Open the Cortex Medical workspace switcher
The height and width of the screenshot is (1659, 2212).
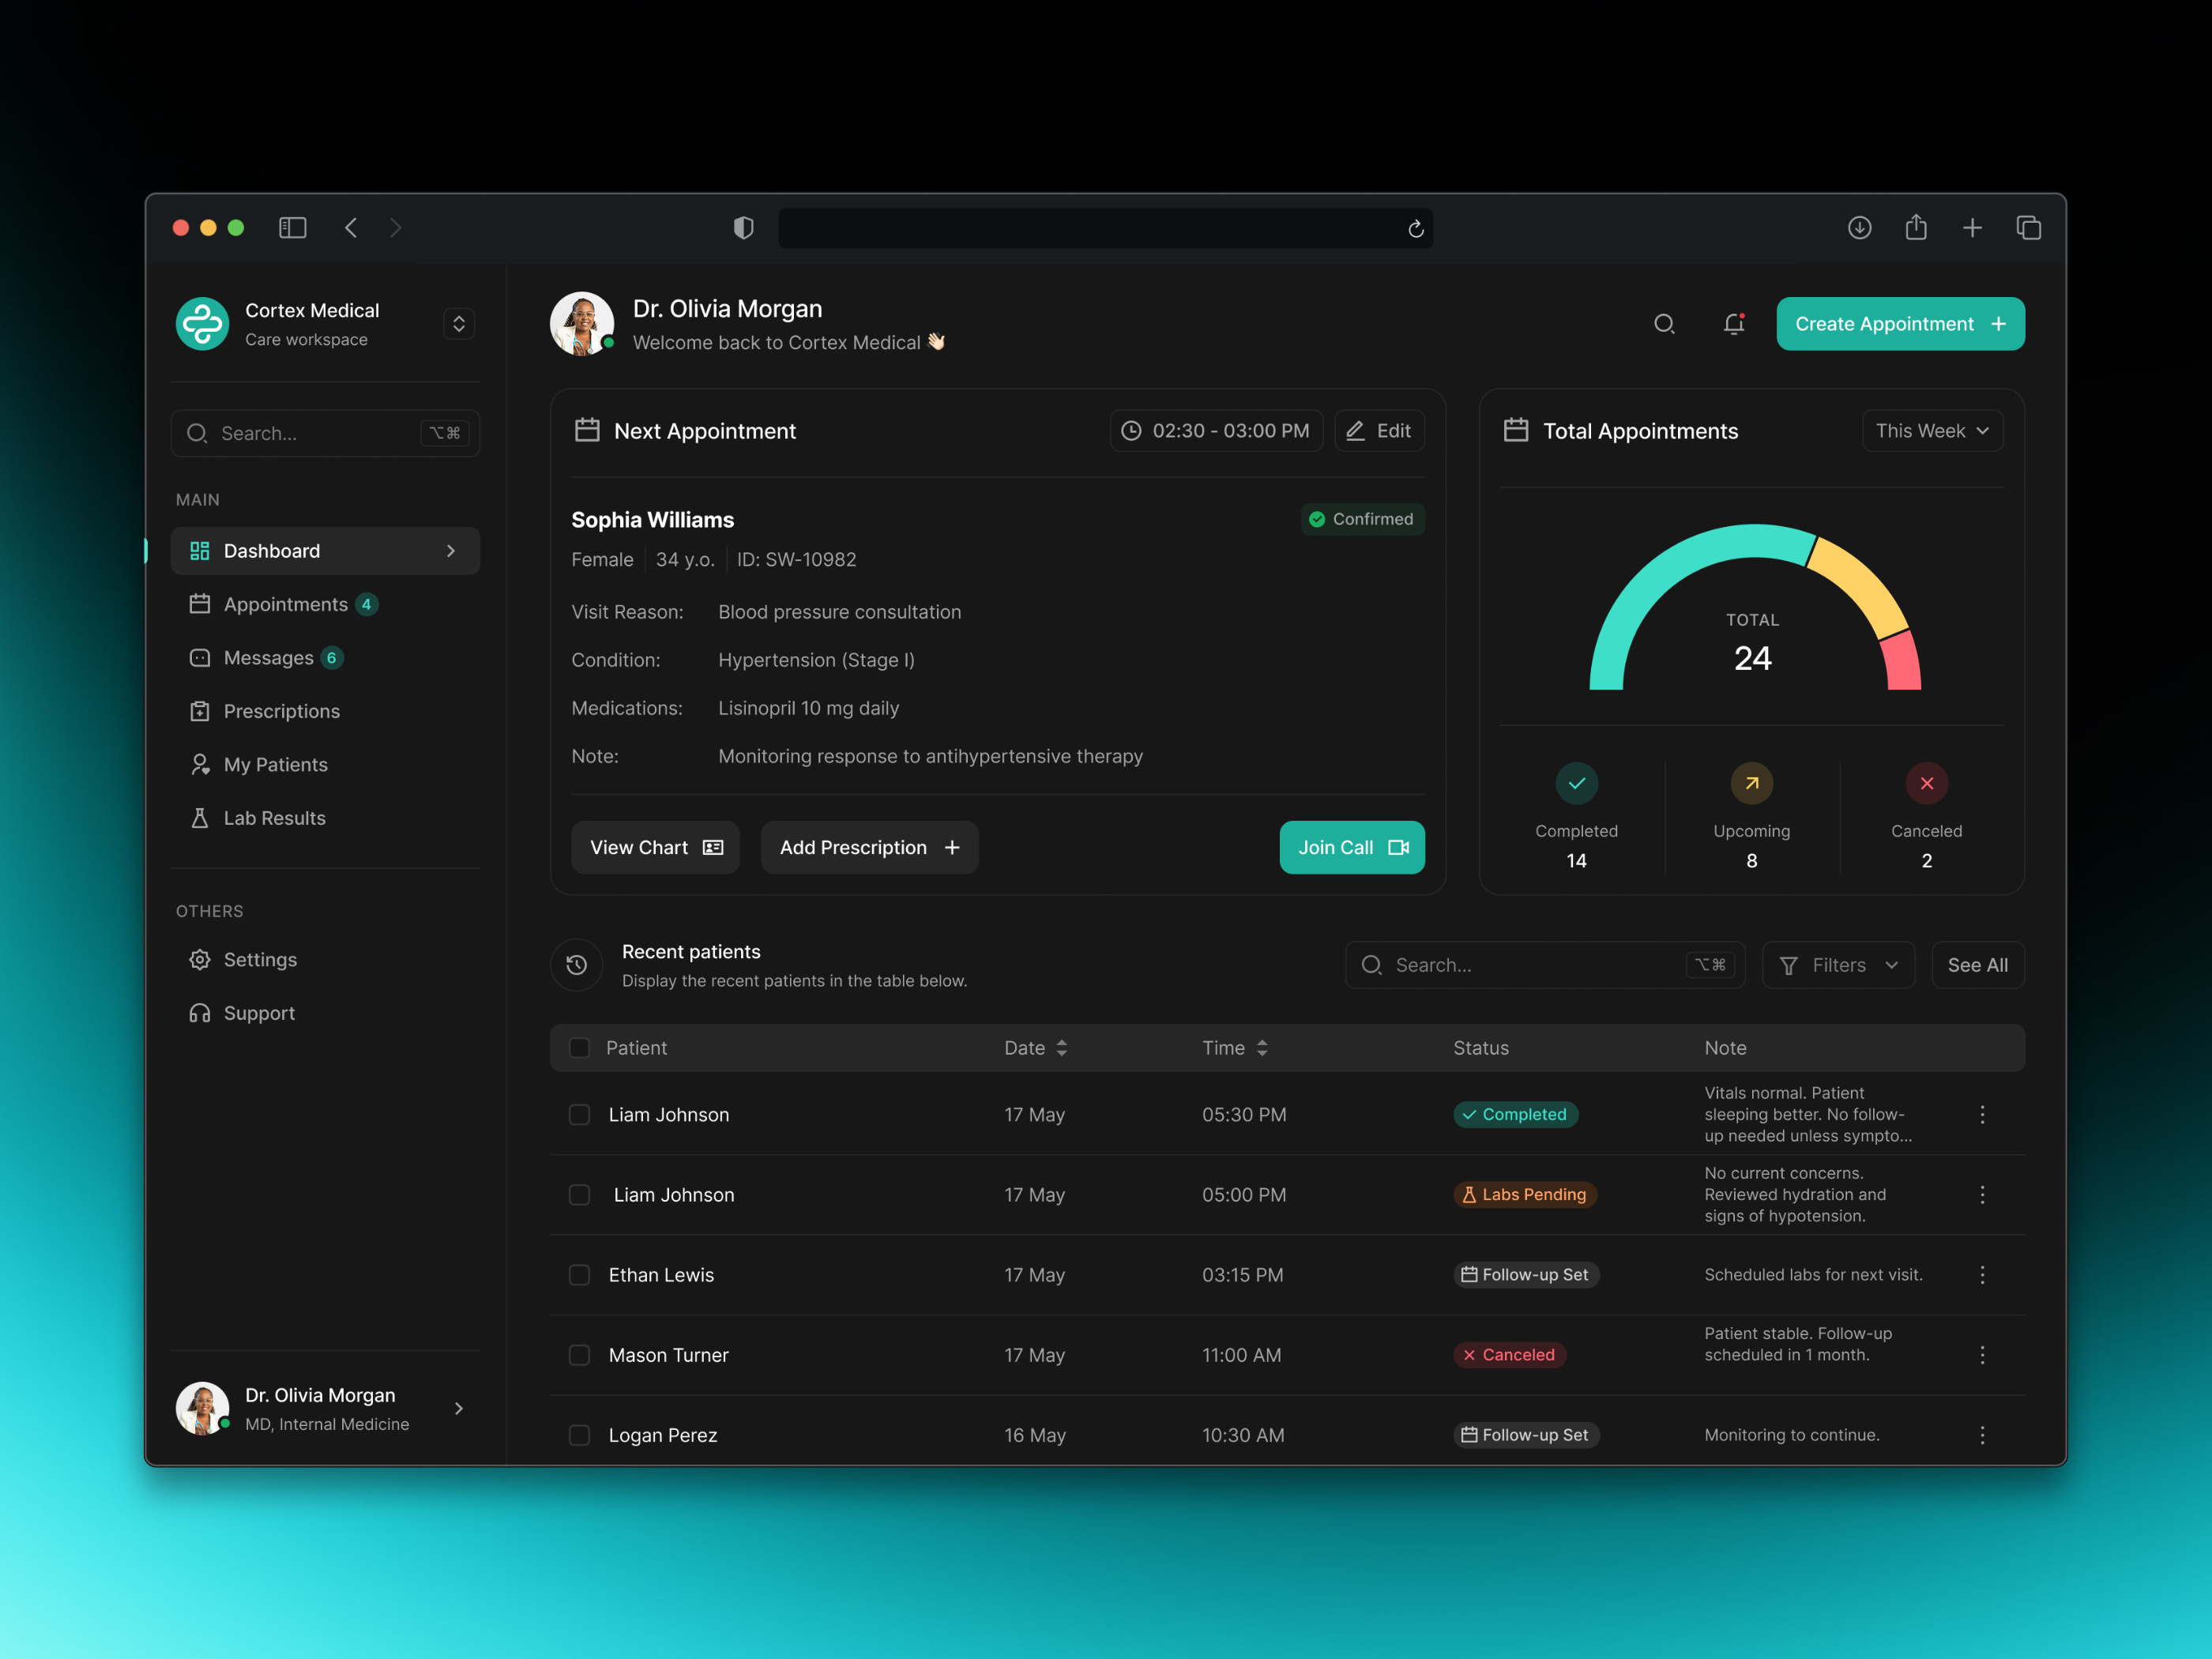458,323
